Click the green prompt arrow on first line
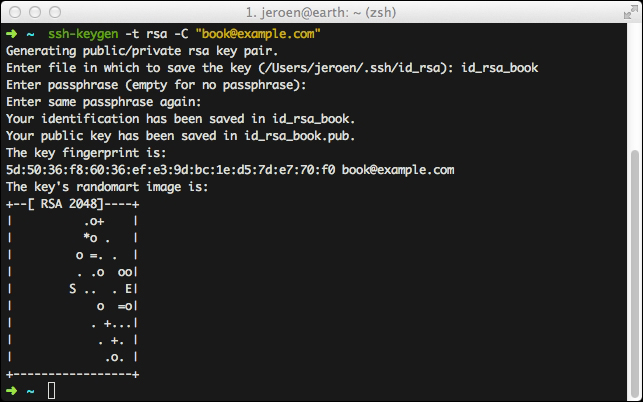The image size is (643, 402). pyautogui.click(x=11, y=32)
